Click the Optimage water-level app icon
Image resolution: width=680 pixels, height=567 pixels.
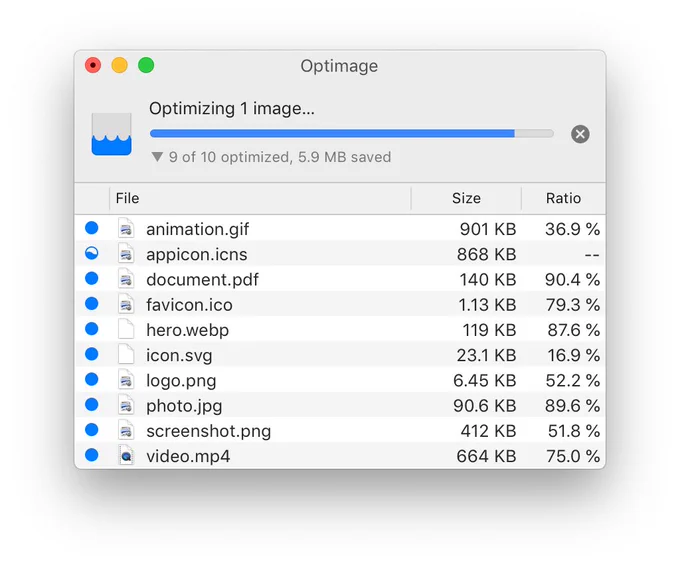111,134
